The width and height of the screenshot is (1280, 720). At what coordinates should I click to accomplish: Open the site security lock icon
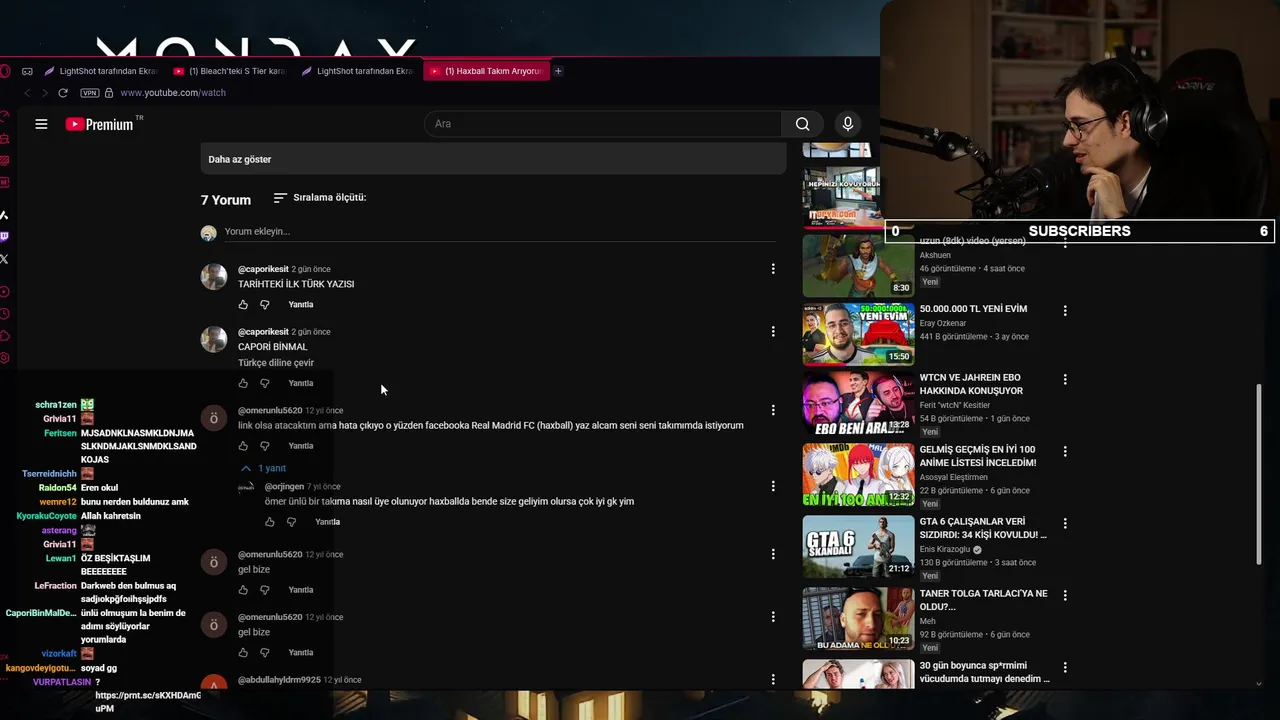tap(109, 93)
